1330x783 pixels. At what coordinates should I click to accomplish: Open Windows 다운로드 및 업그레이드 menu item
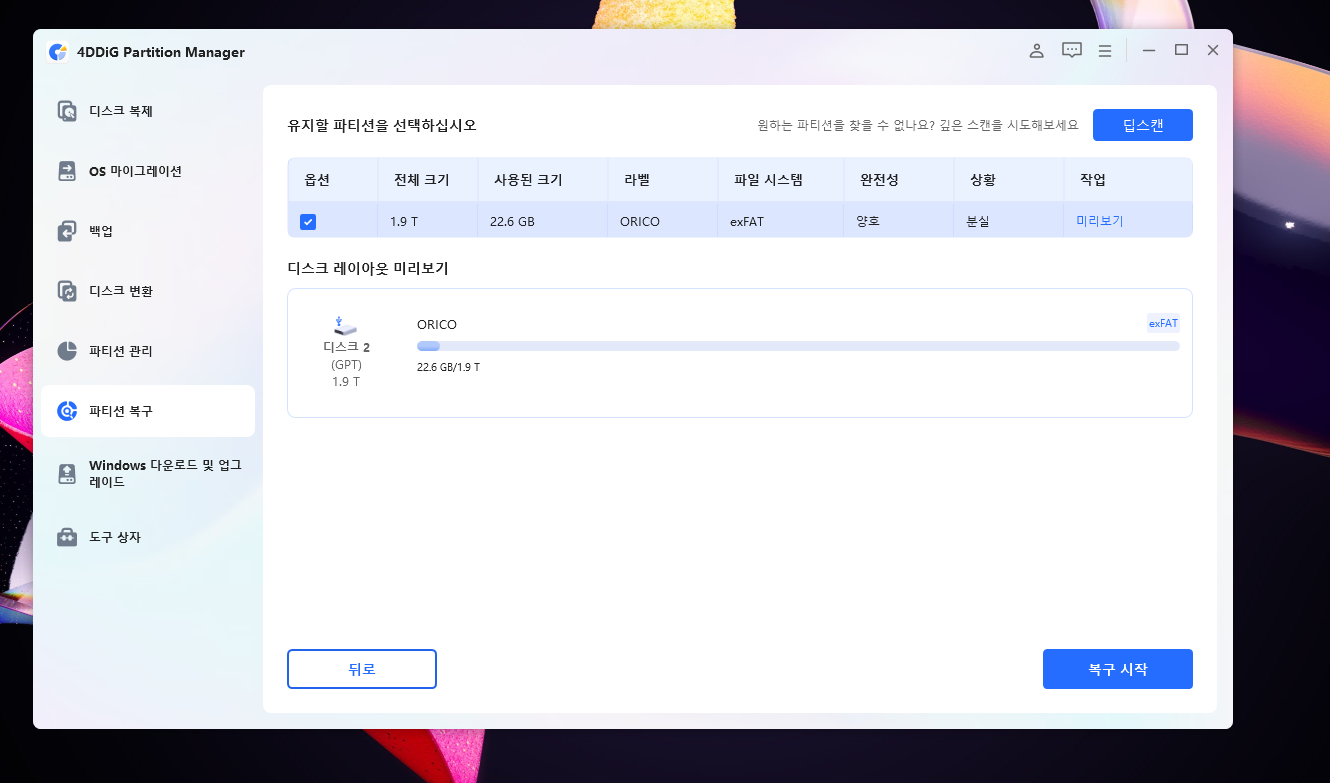click(147, 473)
